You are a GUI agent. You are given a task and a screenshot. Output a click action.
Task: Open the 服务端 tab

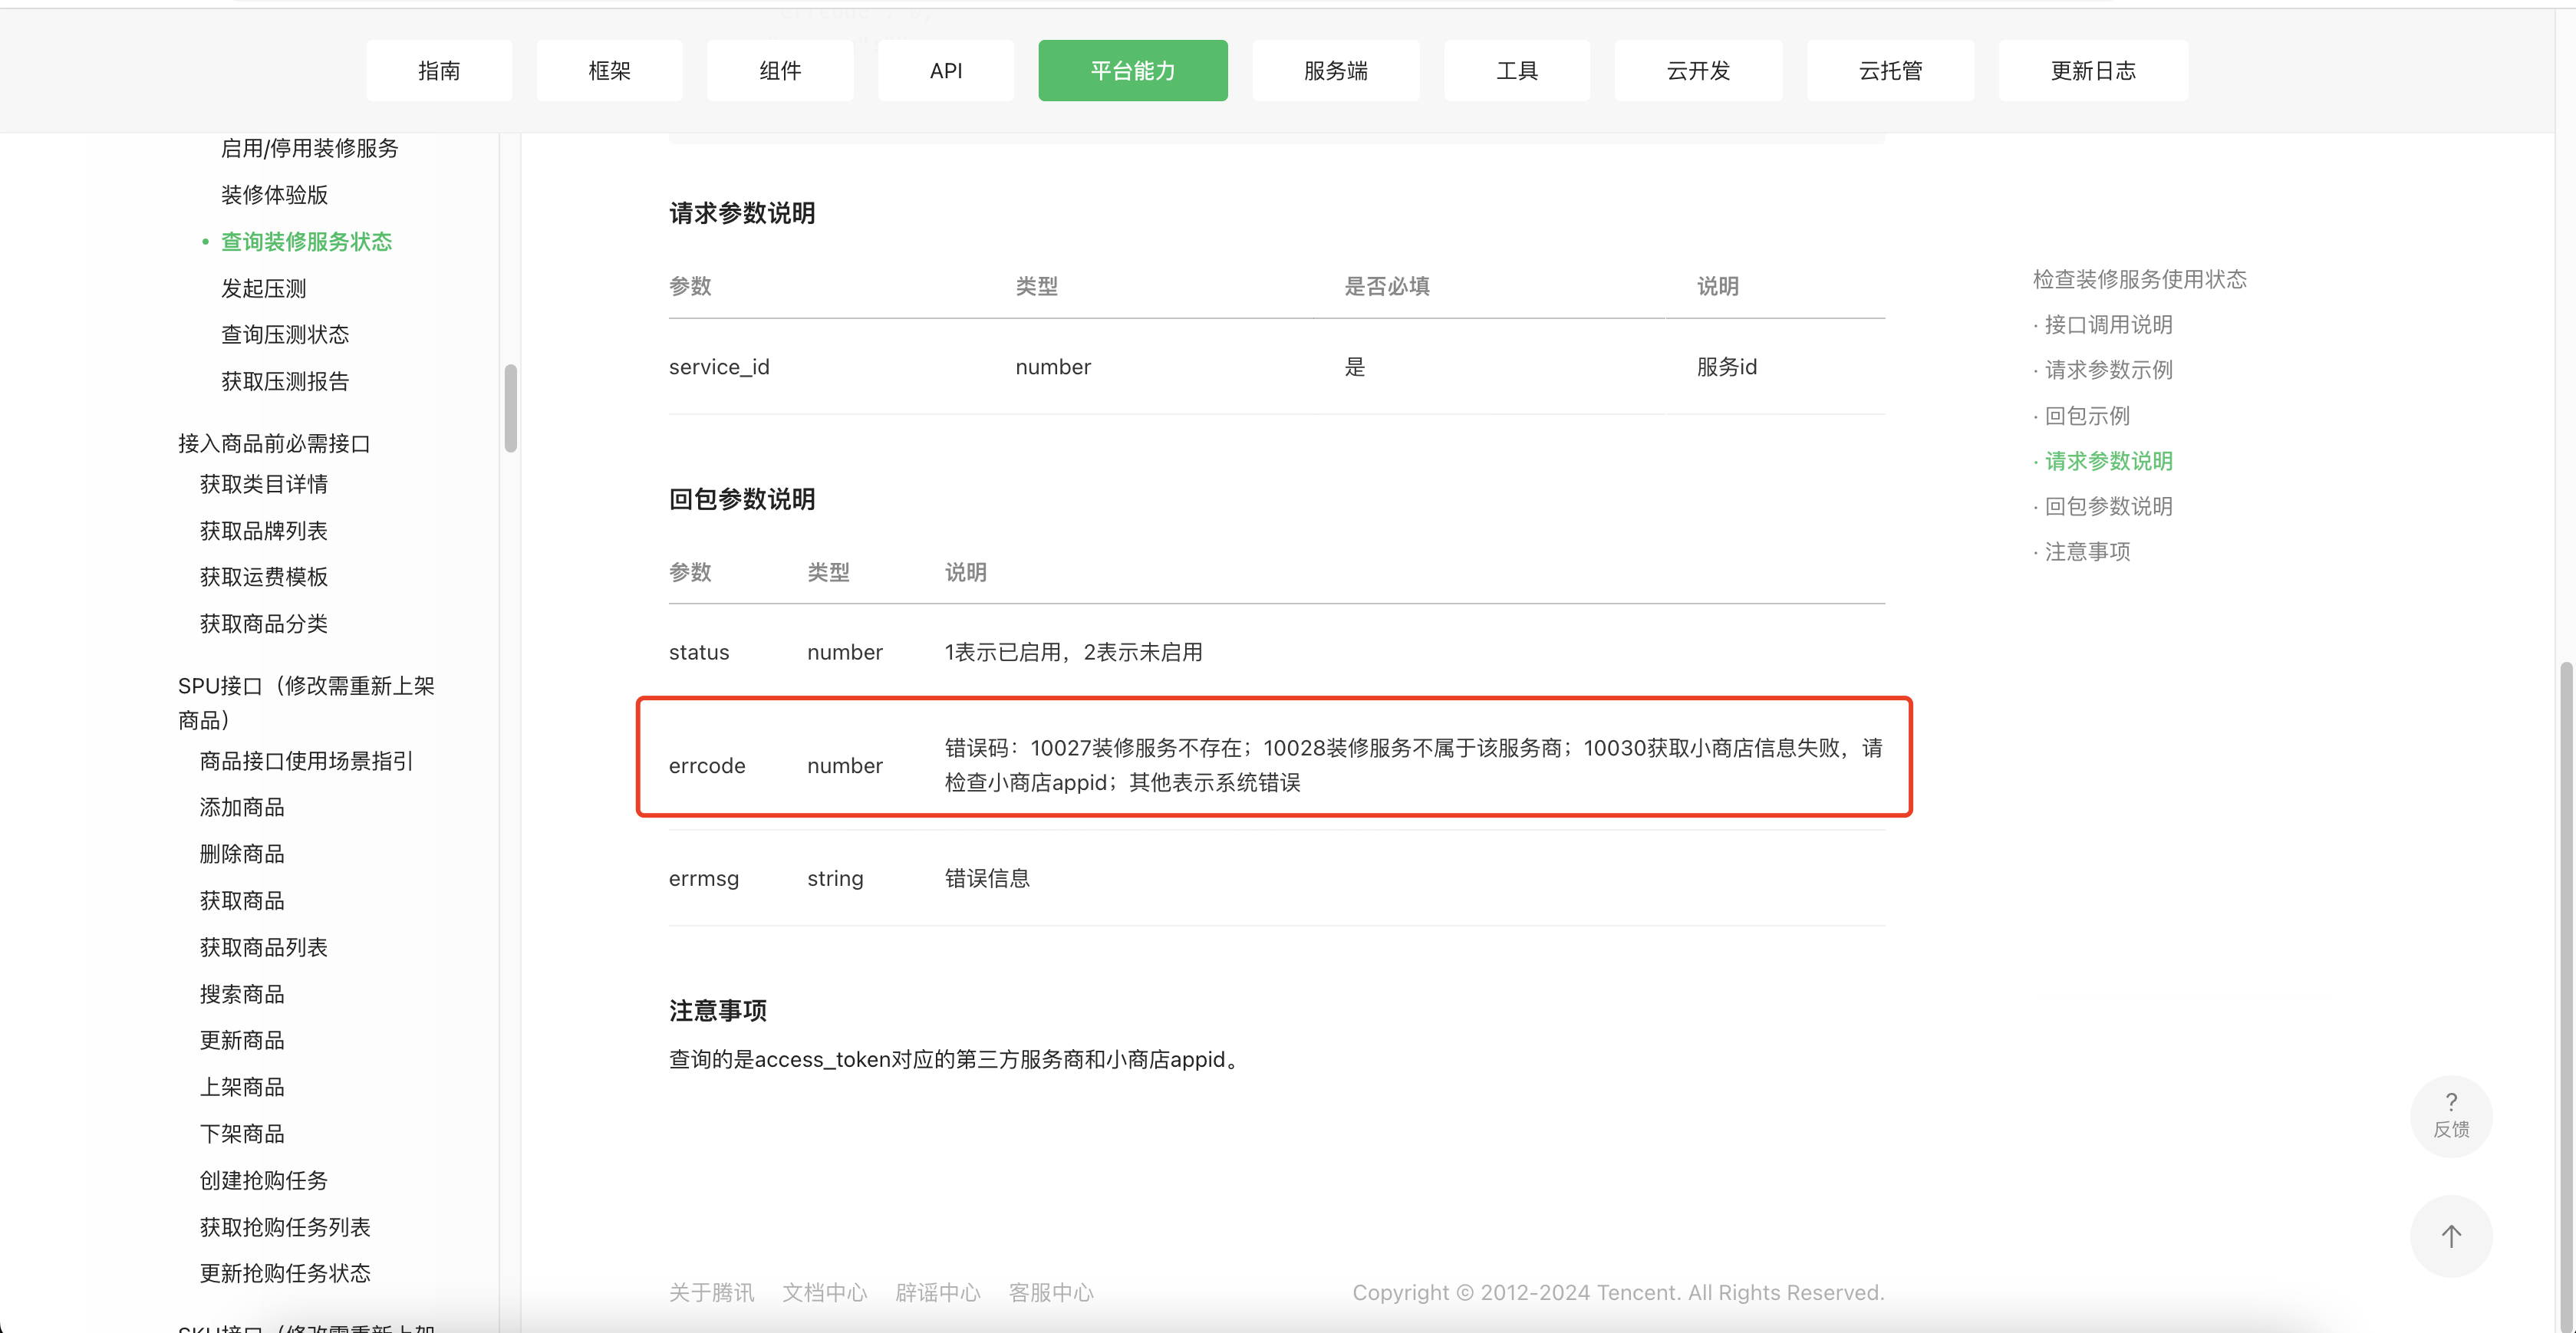pos(1335,71)
